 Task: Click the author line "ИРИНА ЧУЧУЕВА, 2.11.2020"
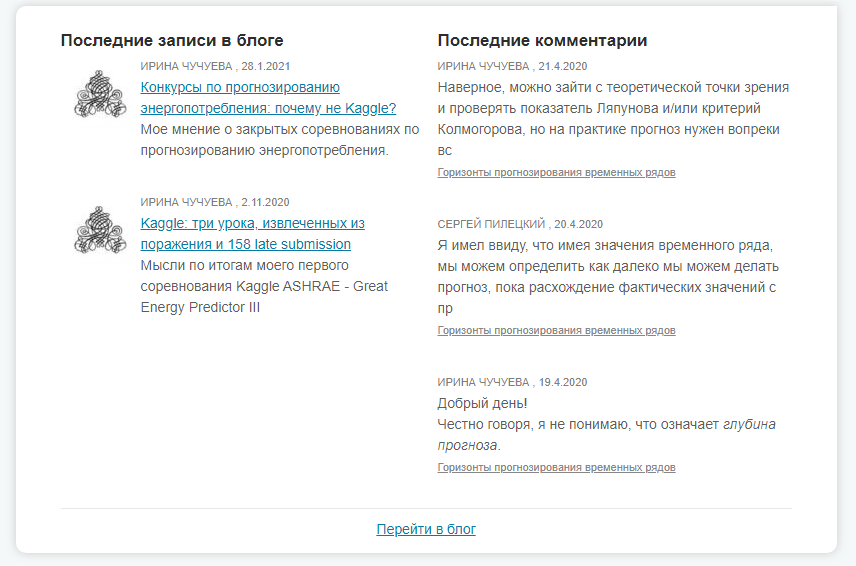[215, 202]
